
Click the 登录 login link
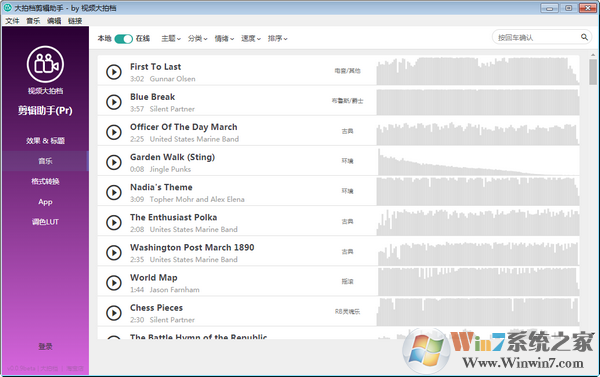[x=45, y=346]
